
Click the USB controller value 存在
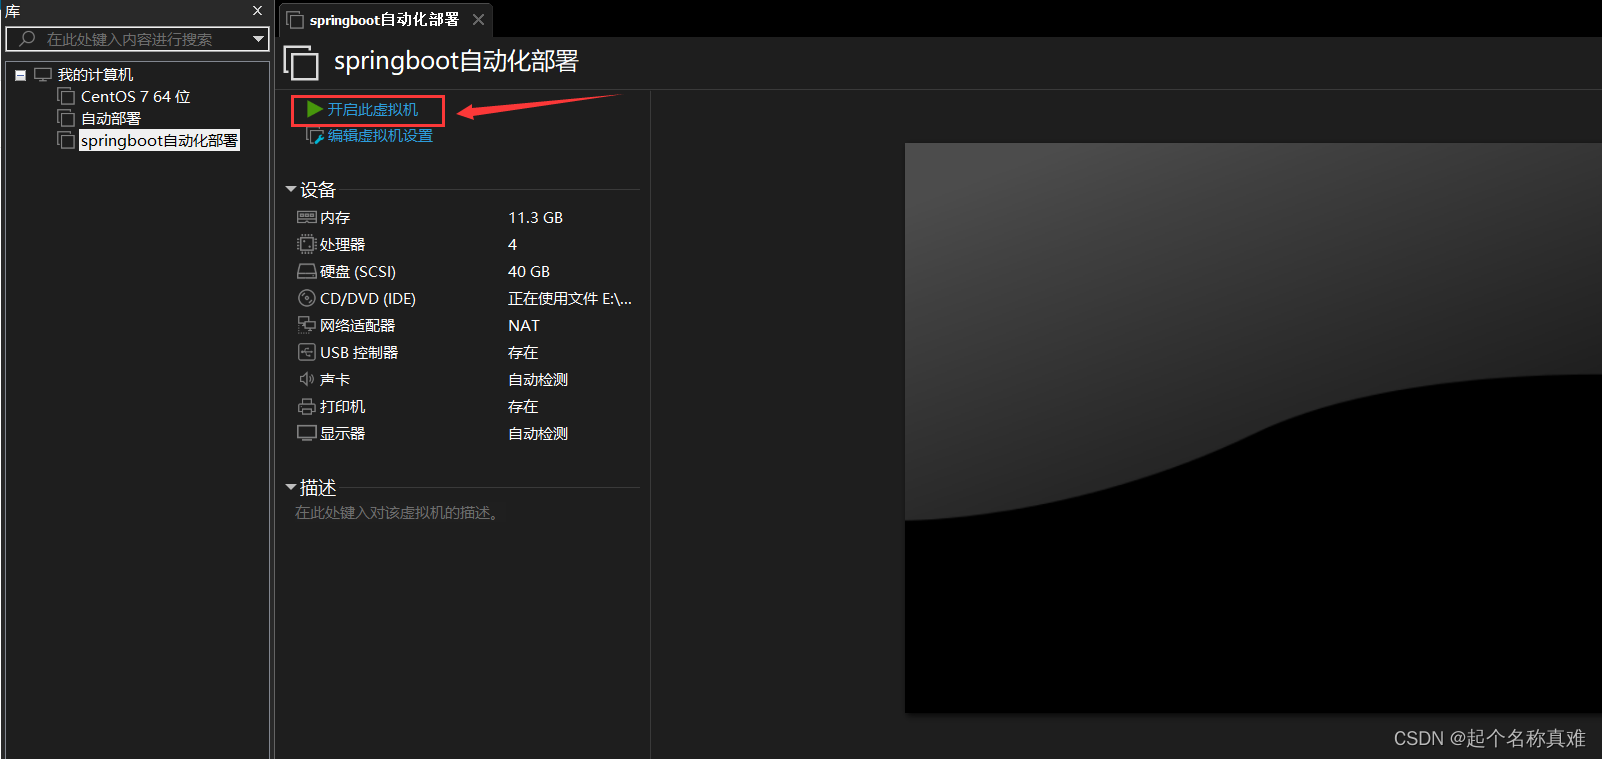click(x=523, y=352)
